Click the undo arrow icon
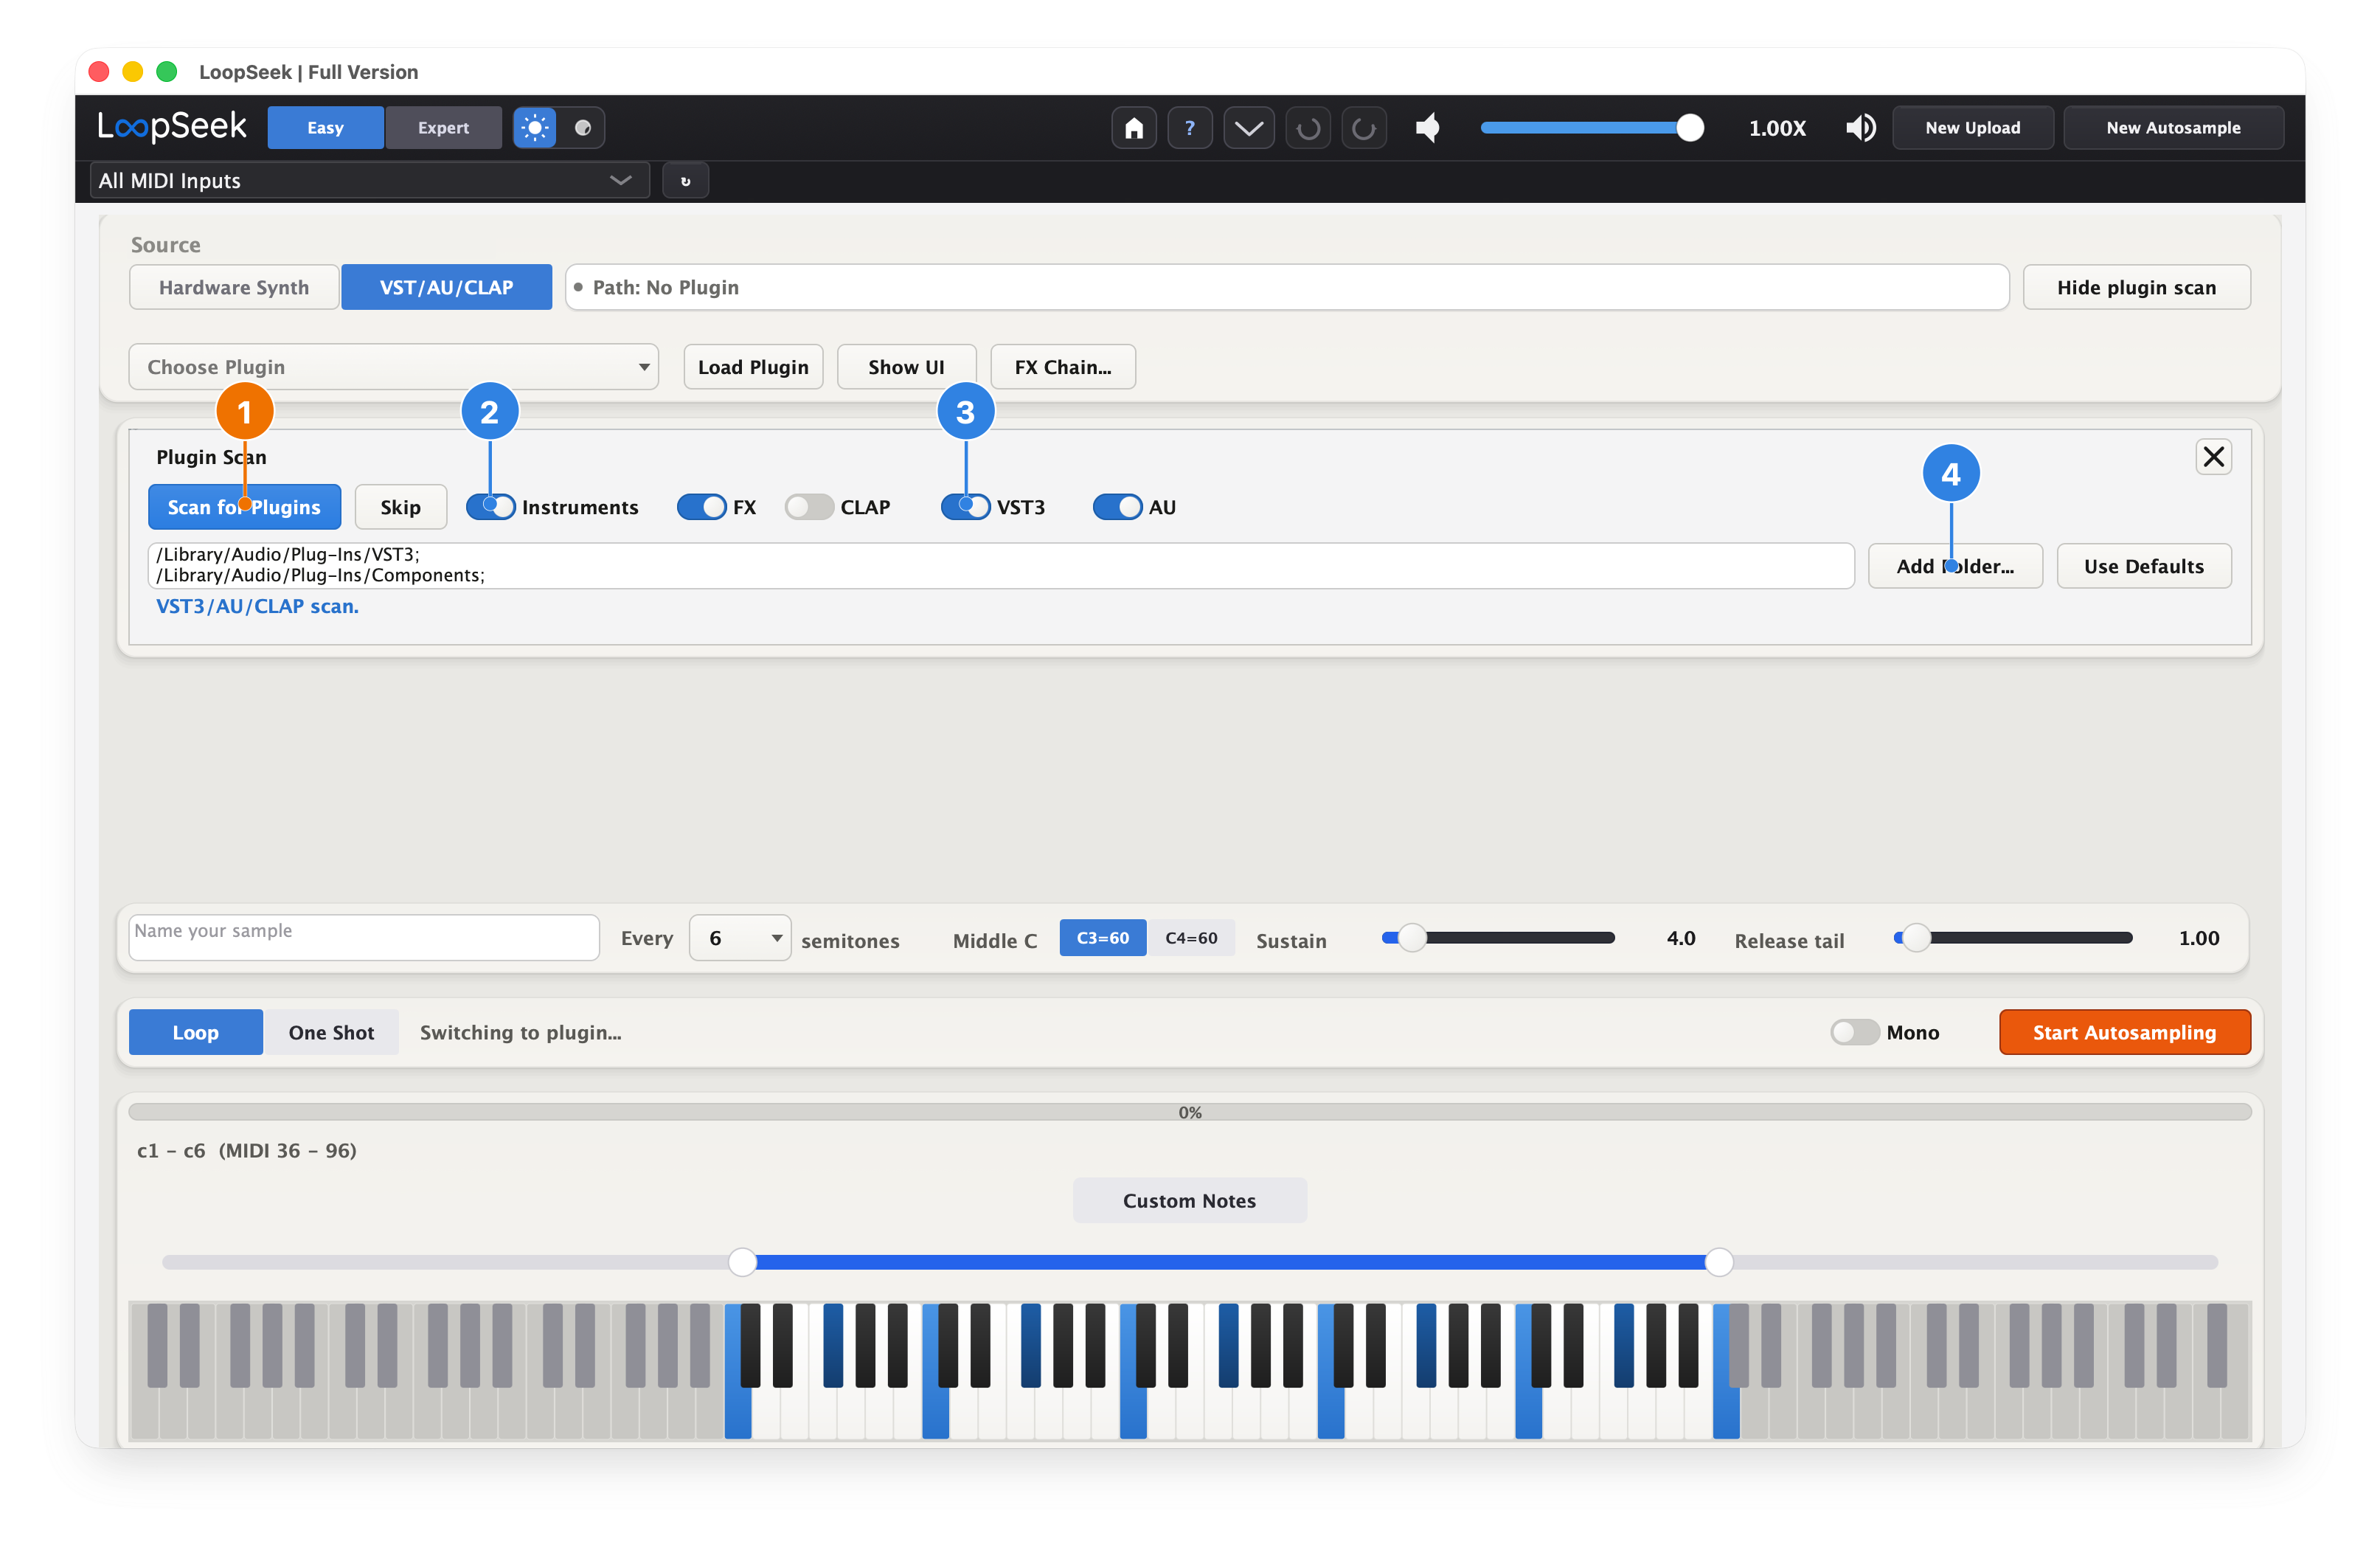Screen dimensions: 2380x1550 point(1308,128)
